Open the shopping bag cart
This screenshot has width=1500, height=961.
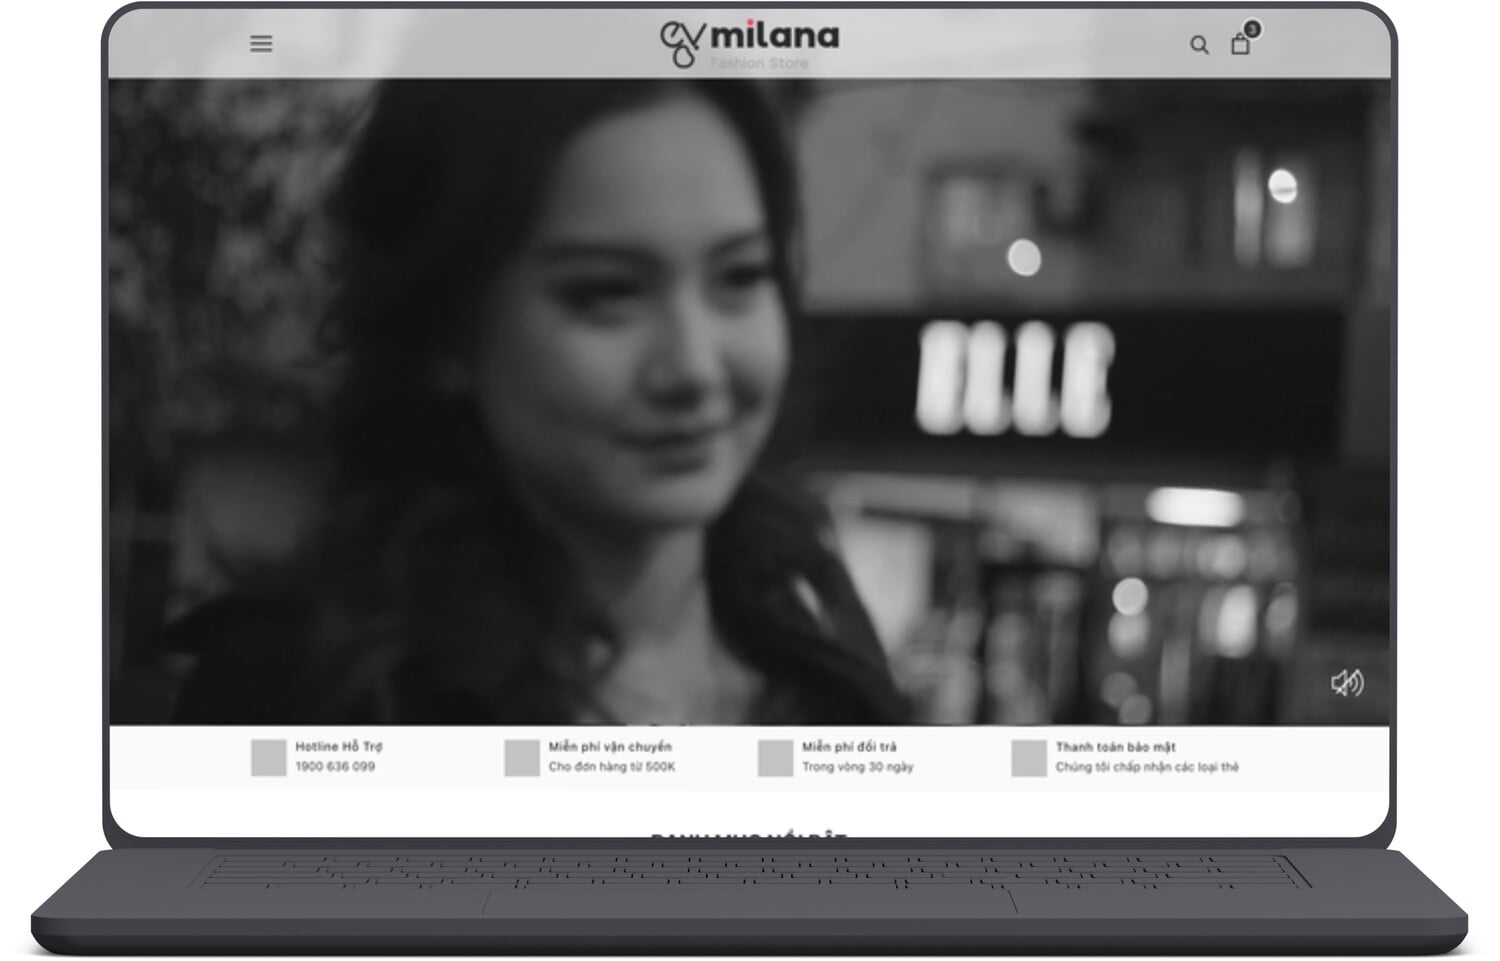pos(1240,45)
